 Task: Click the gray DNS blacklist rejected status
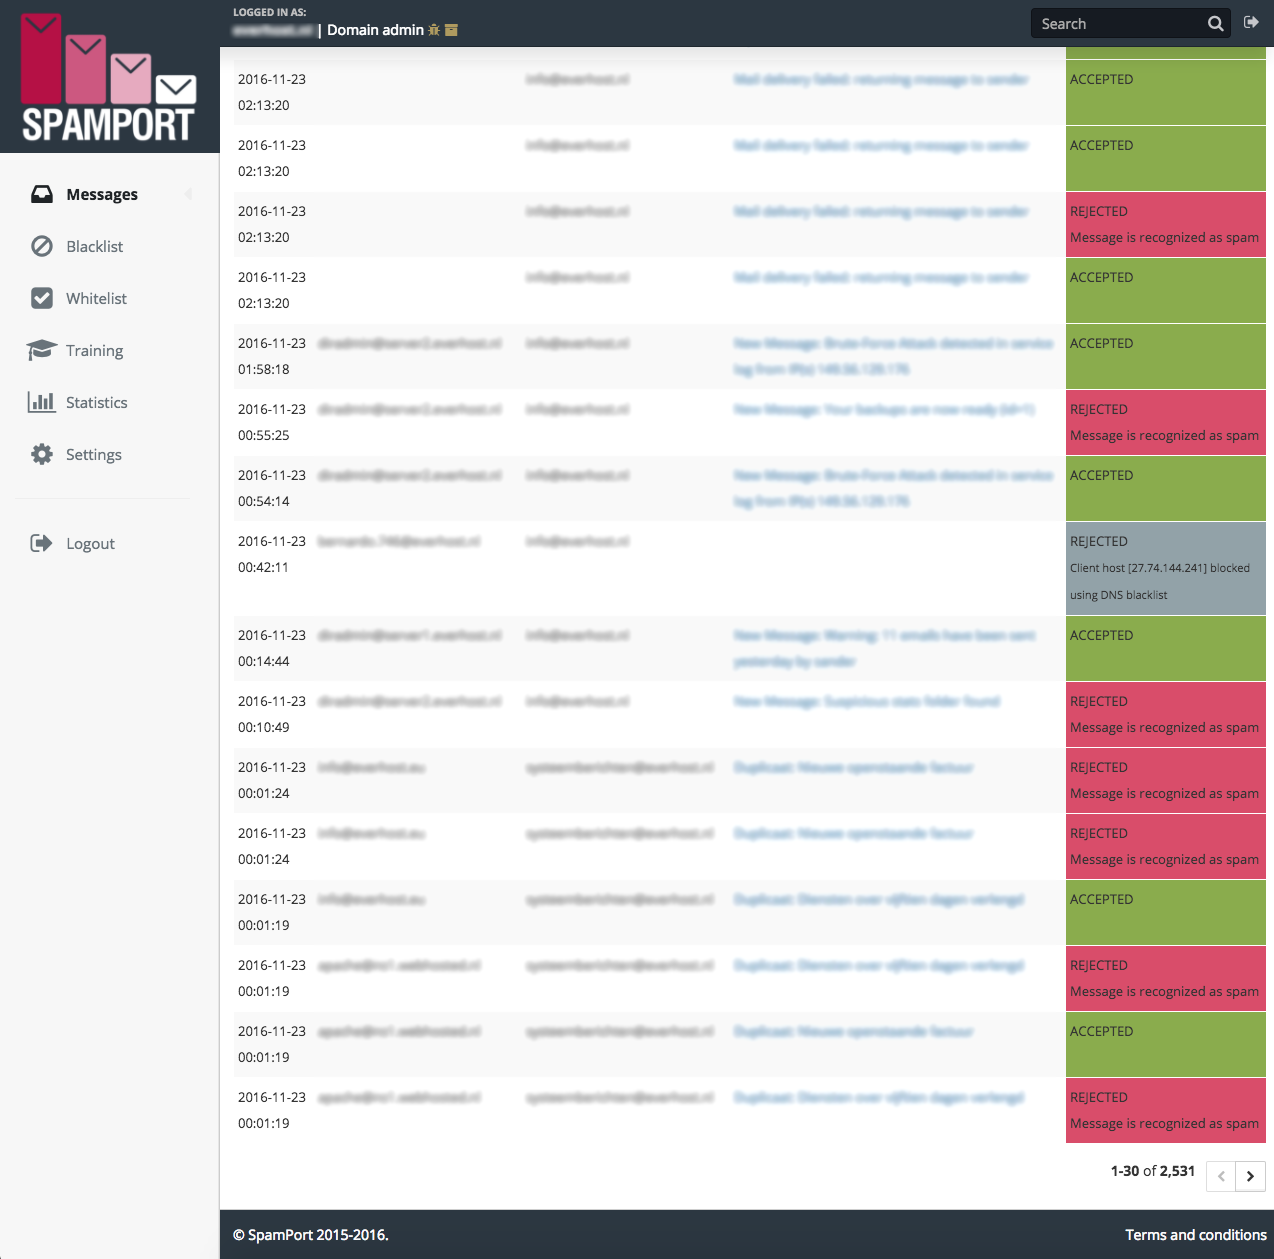click(x=1165, y=568)
